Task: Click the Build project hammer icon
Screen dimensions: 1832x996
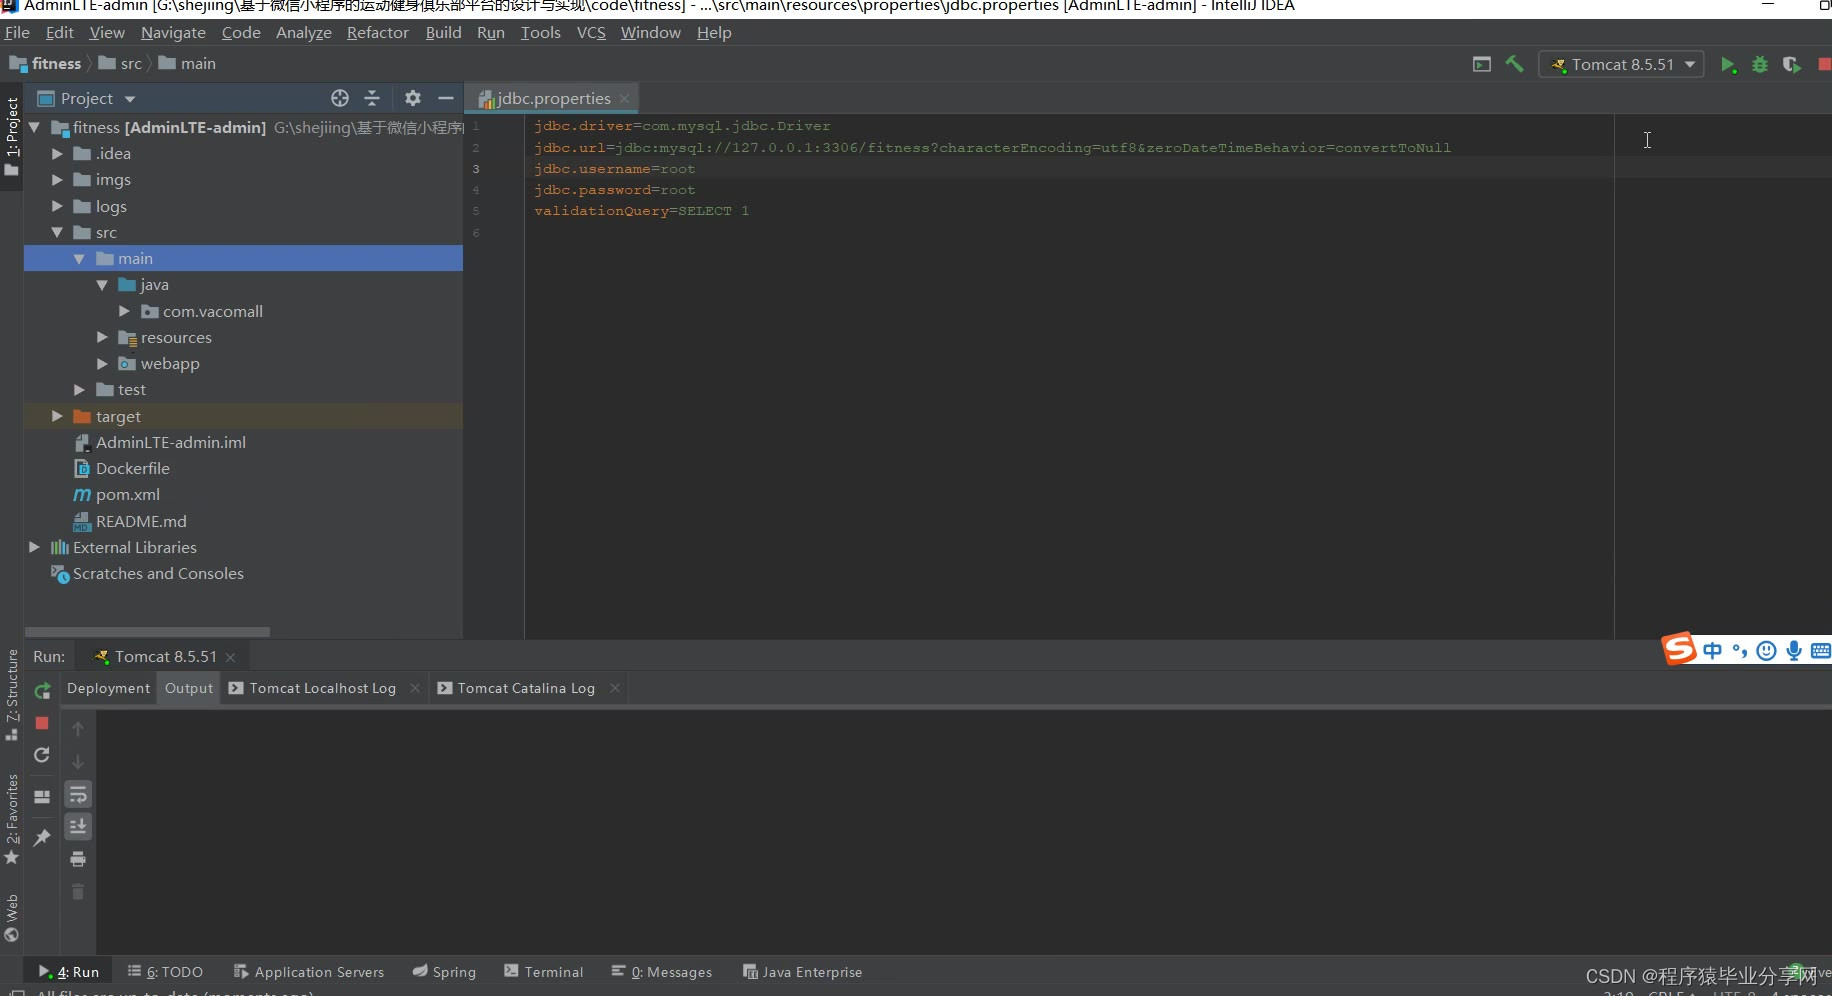Action: tap(1514, 64)
